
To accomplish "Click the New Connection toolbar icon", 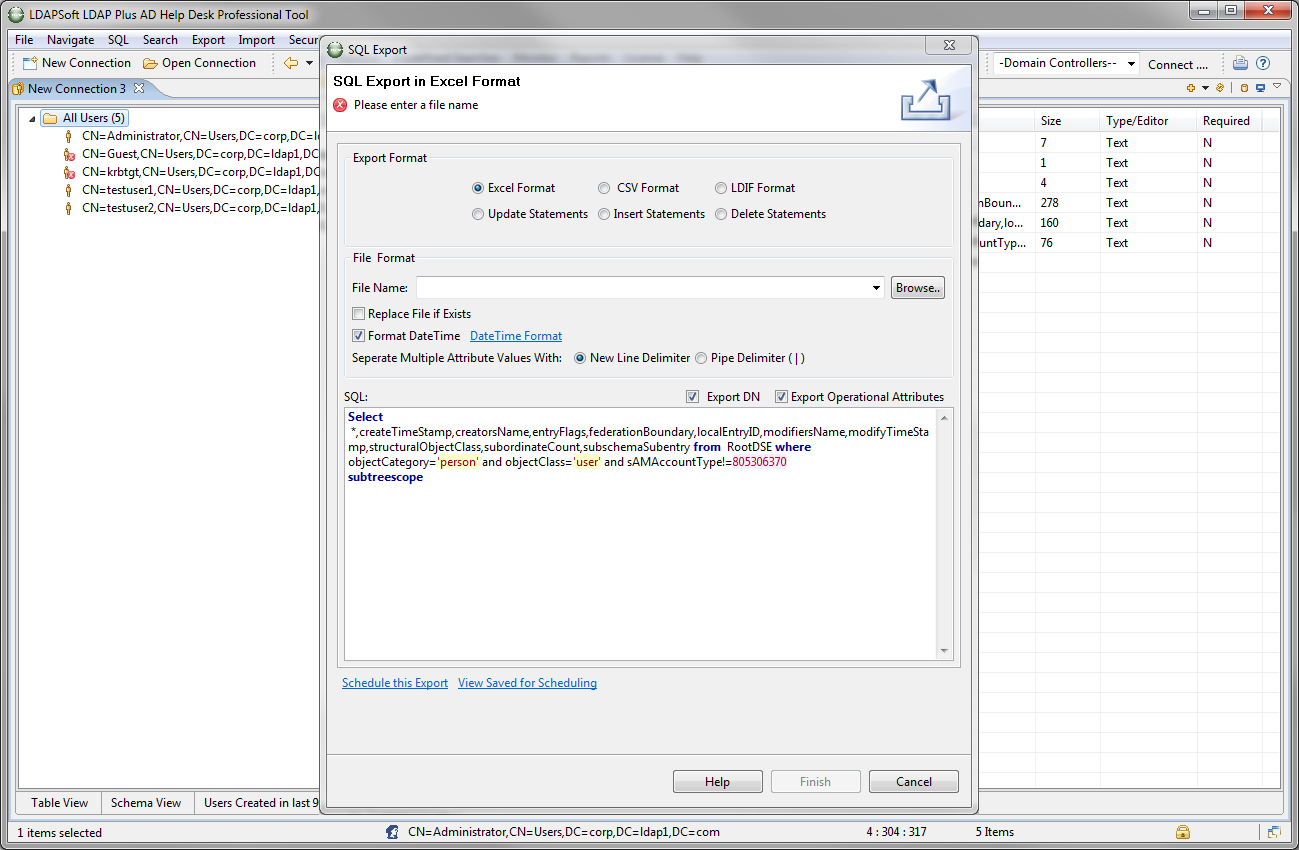I will pyautogui.click(x=30, y=63).
